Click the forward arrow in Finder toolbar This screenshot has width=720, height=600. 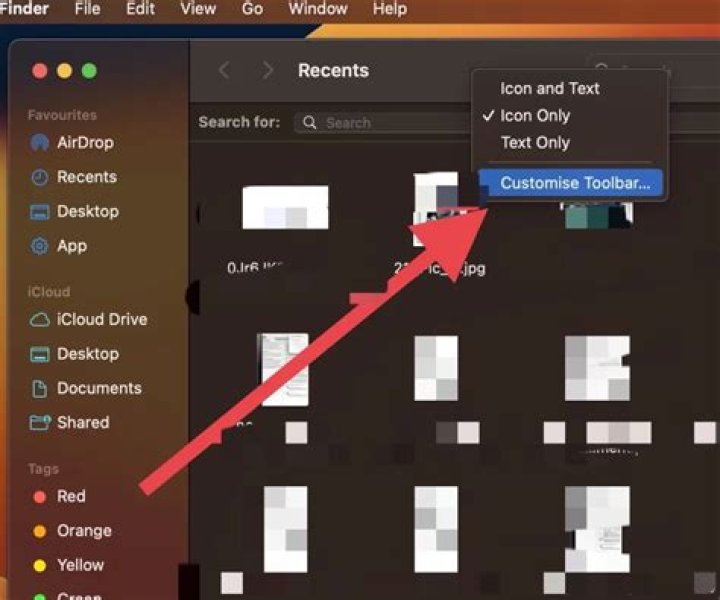click(x=267, y=70)
